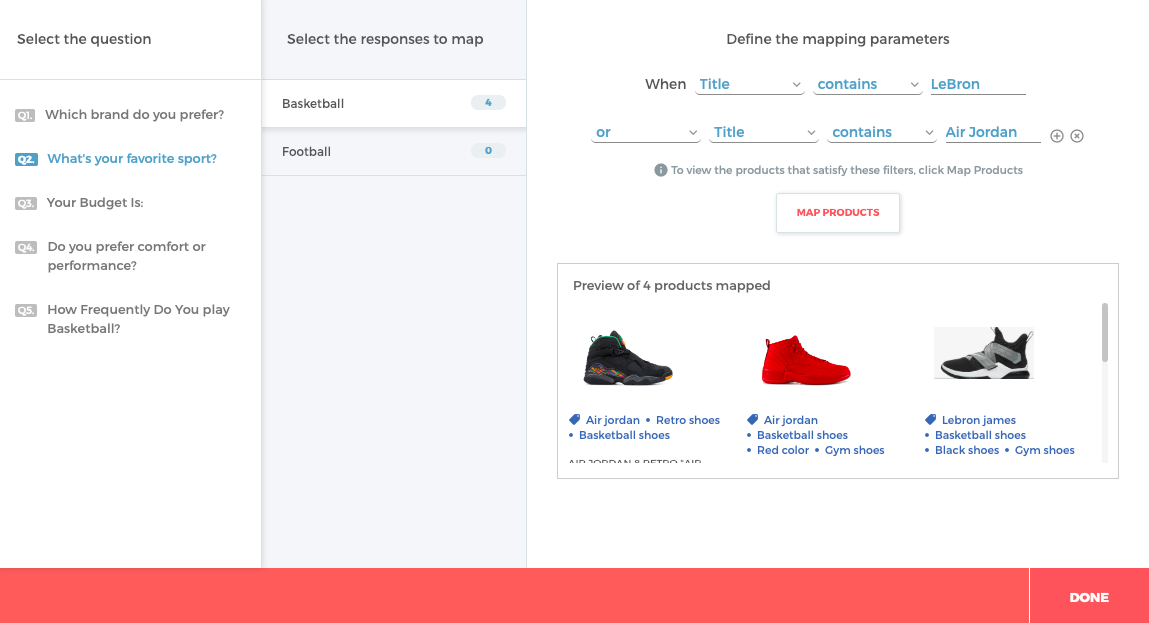Click the 'Red color' tag
The image size is (1149, 623).
[783, 450]
